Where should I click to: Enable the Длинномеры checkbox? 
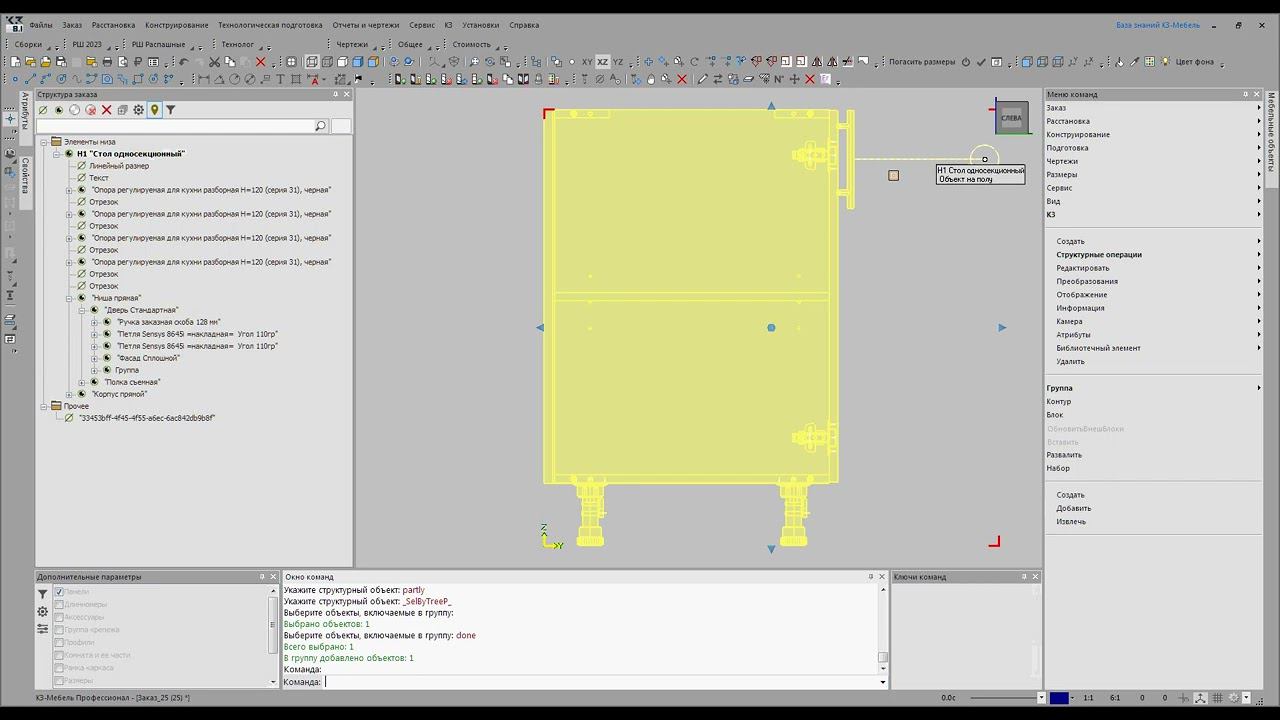59,604
